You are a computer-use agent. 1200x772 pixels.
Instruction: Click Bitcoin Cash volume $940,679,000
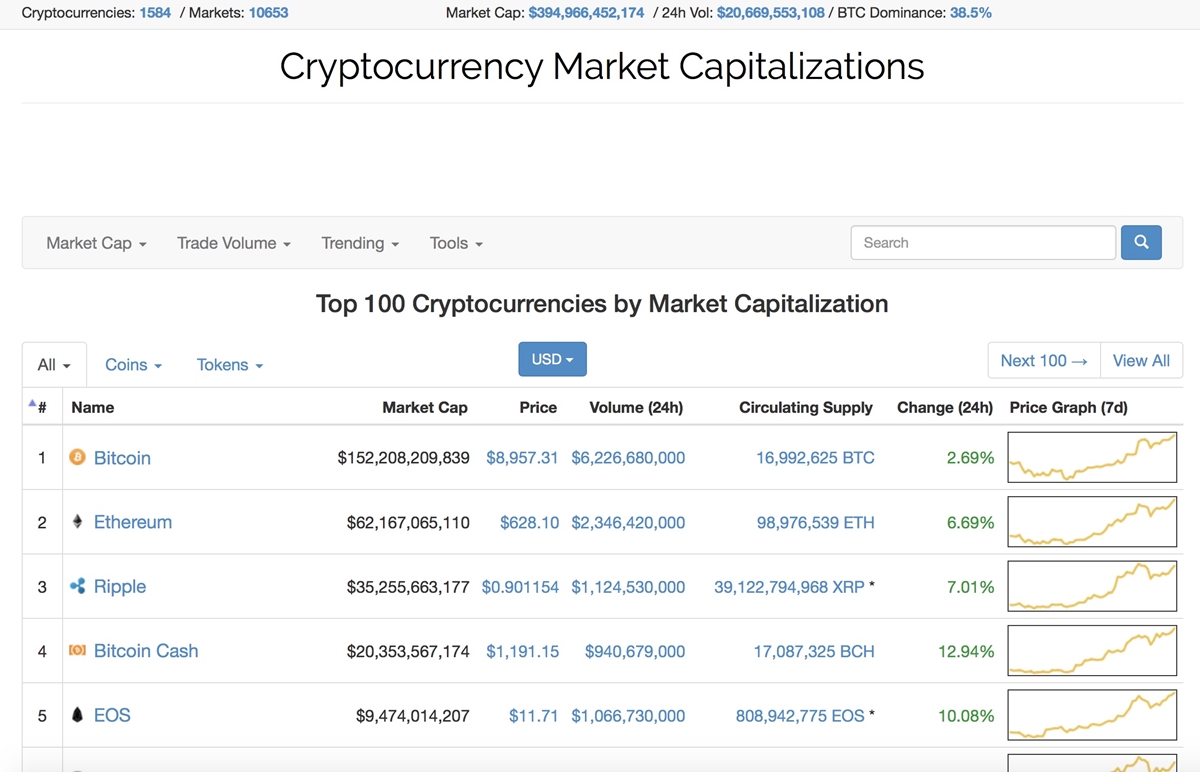[635, 651]
